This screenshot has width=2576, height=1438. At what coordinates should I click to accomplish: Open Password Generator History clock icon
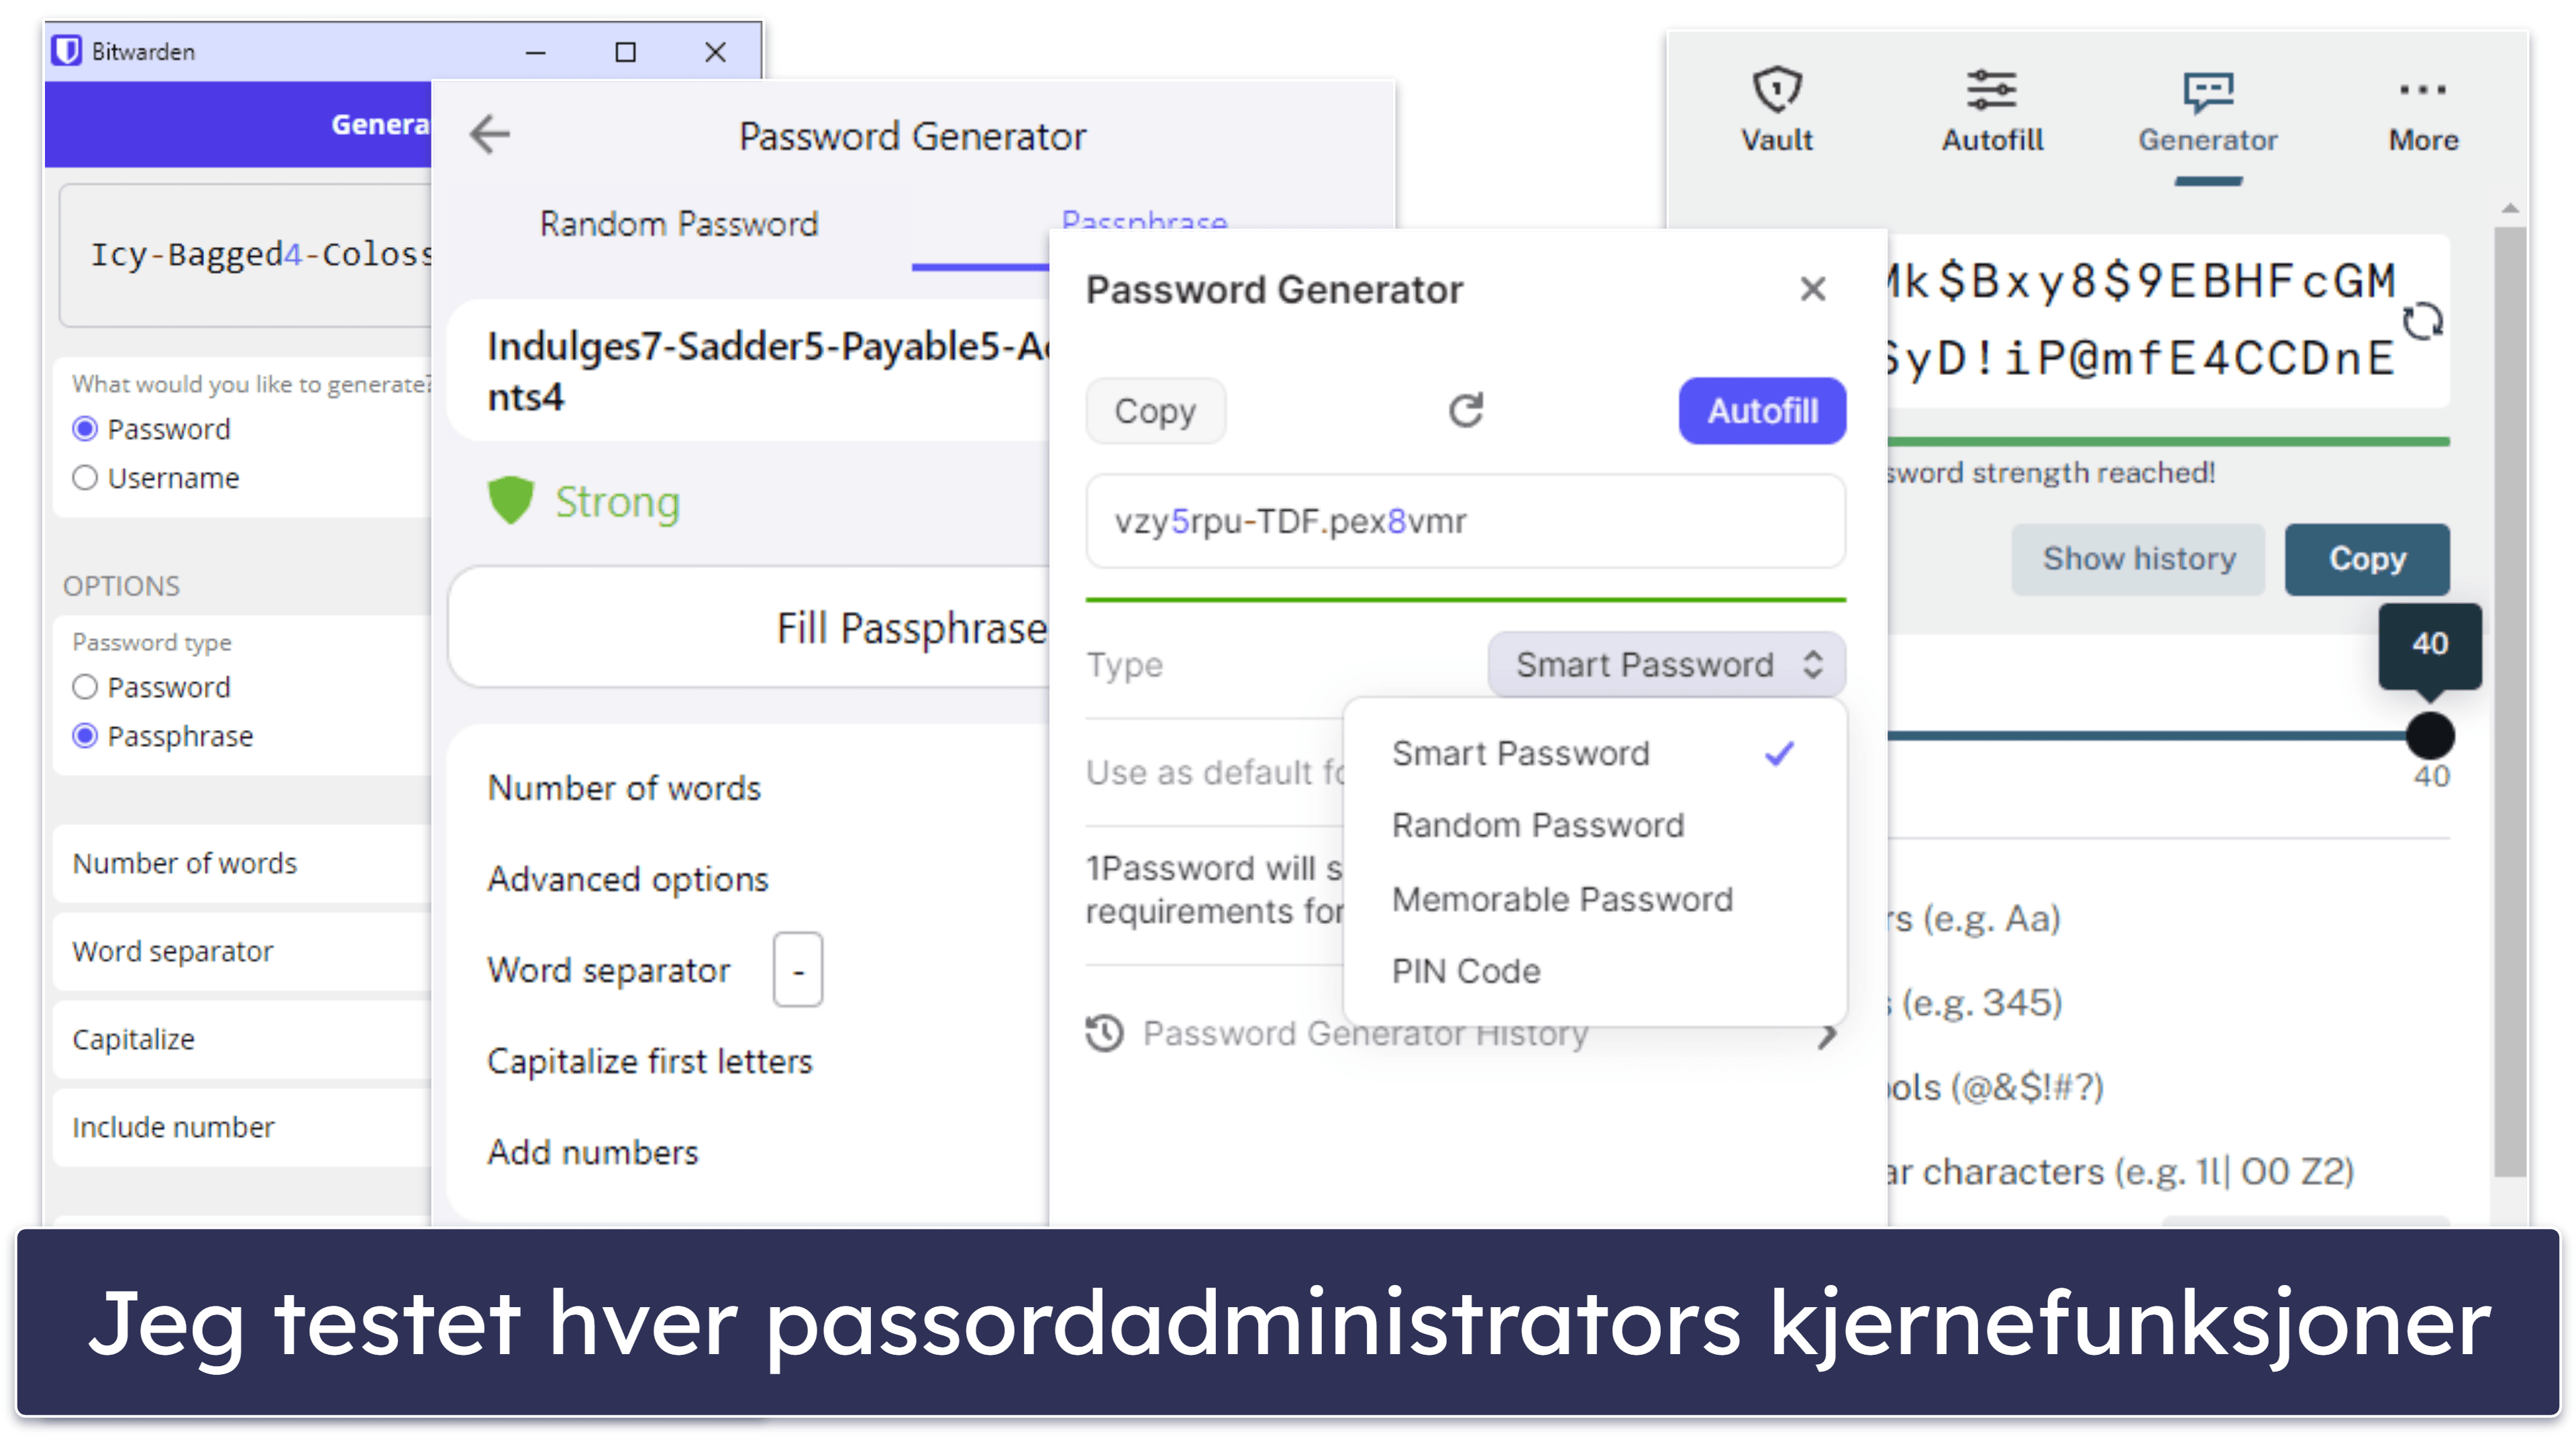1105,1033
